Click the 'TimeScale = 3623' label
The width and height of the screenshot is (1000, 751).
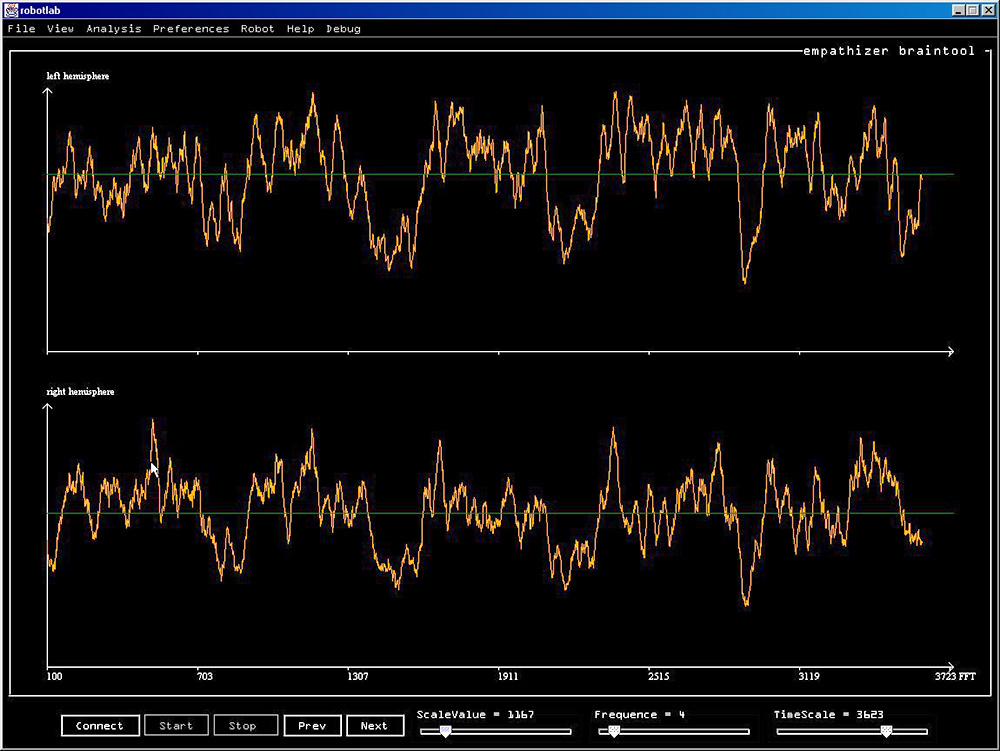point(828,715)
